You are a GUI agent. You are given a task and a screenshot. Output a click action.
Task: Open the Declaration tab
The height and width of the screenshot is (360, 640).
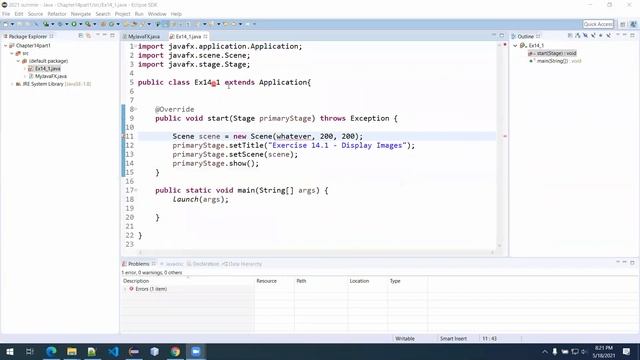tap(203, 264)
